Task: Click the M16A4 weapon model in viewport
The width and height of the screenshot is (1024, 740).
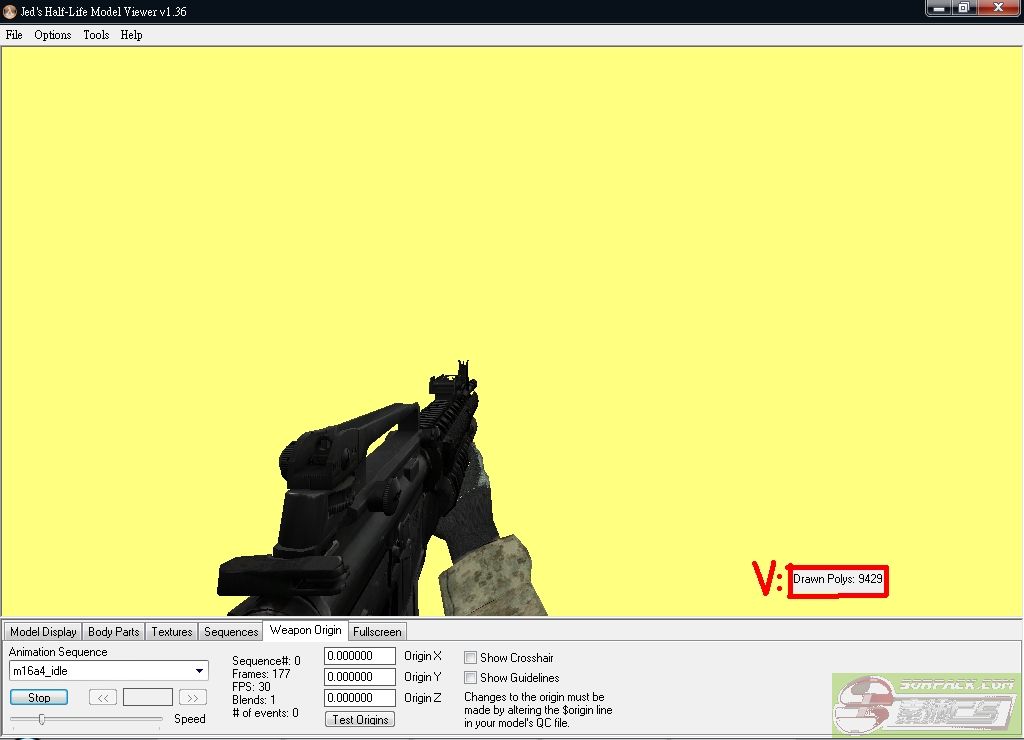Action: click(x=366, y=496)
